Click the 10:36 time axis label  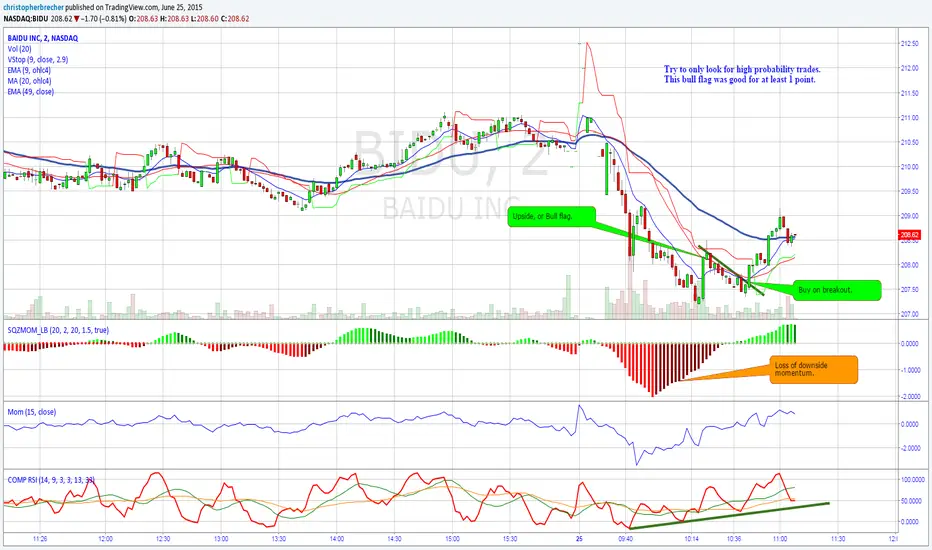click(734, 539)
